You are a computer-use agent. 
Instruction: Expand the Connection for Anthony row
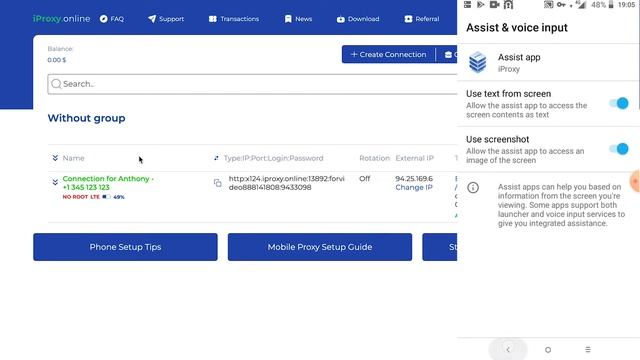click(55, 182)
